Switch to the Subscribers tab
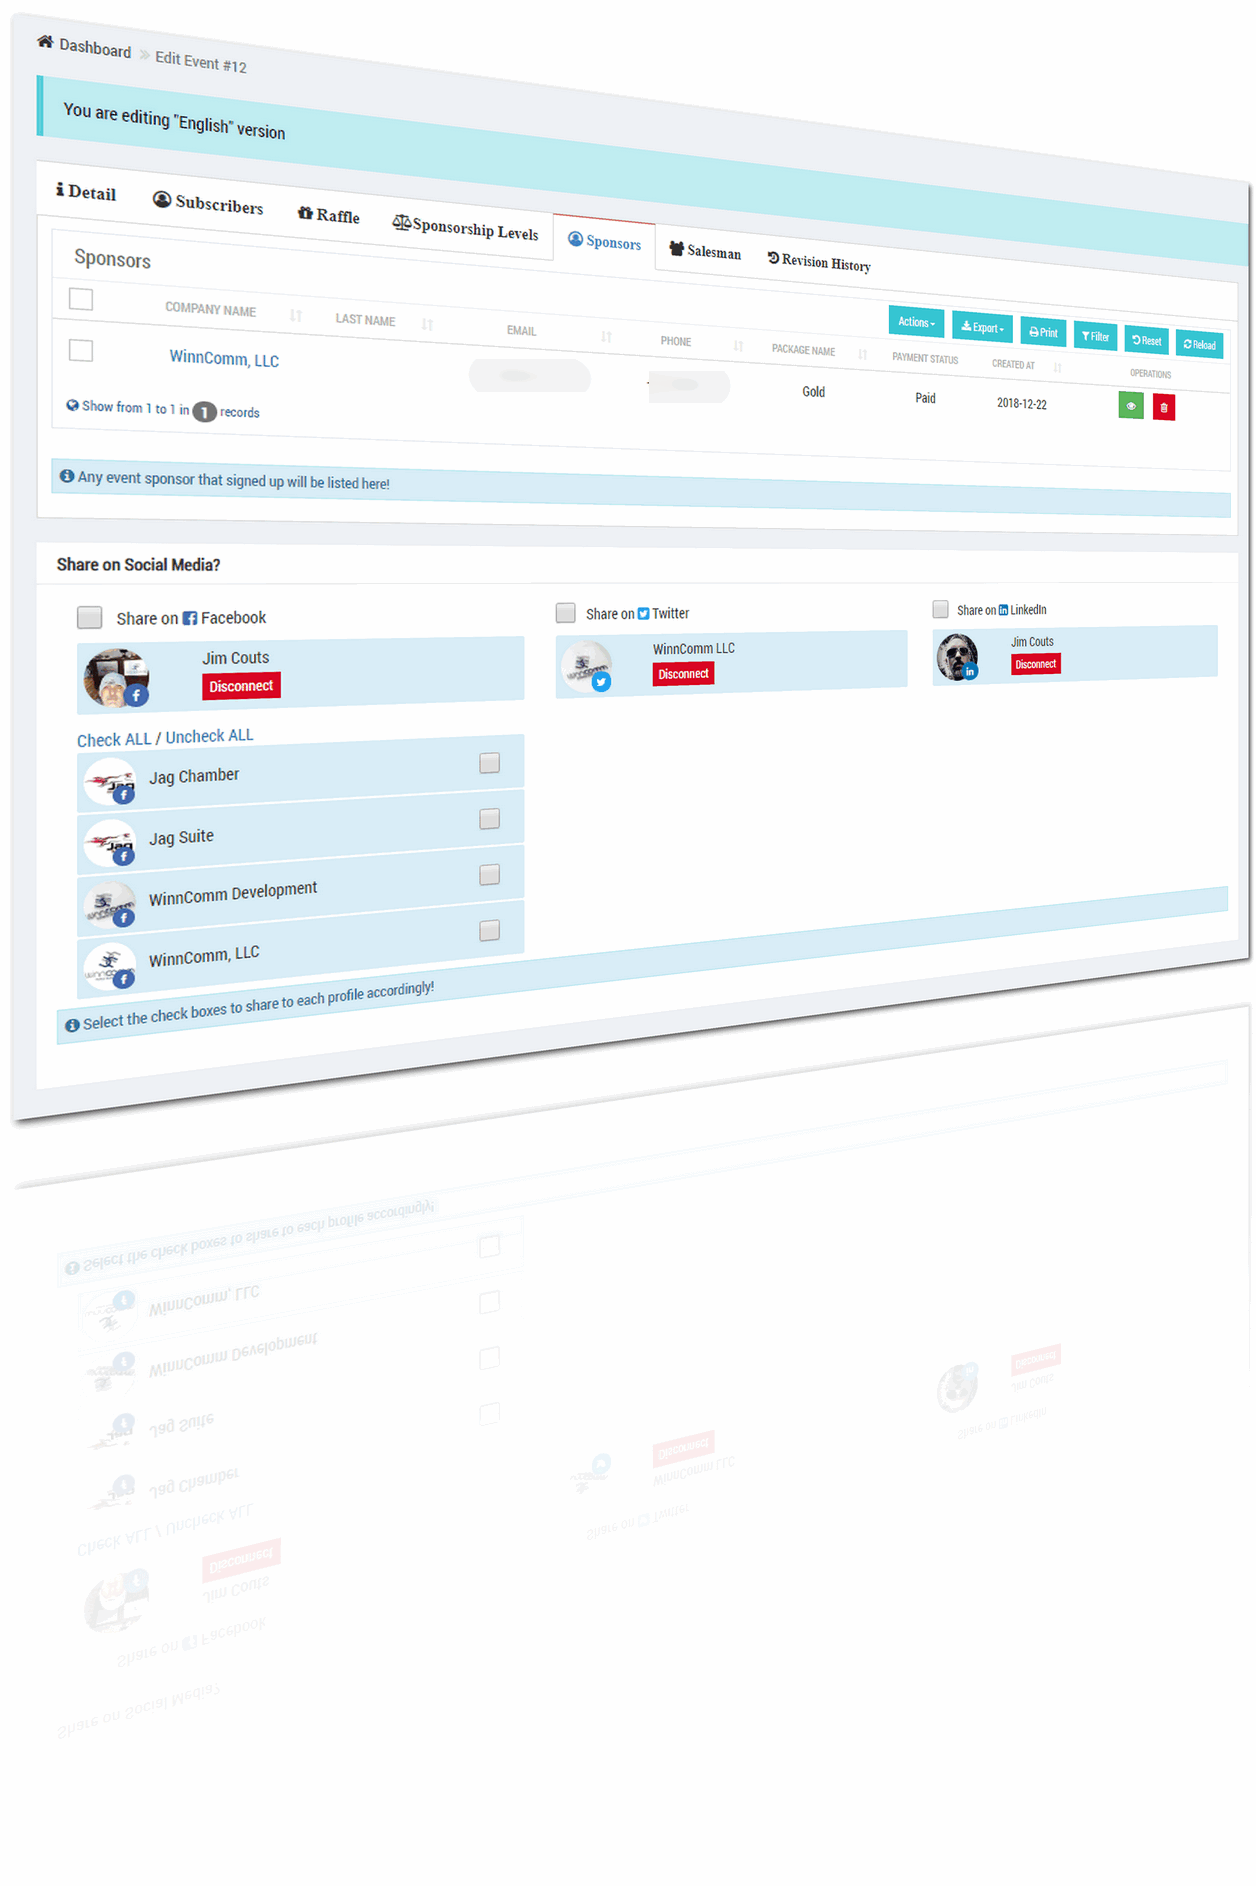The image size is (1256, 1886). [x=208, y=203]
